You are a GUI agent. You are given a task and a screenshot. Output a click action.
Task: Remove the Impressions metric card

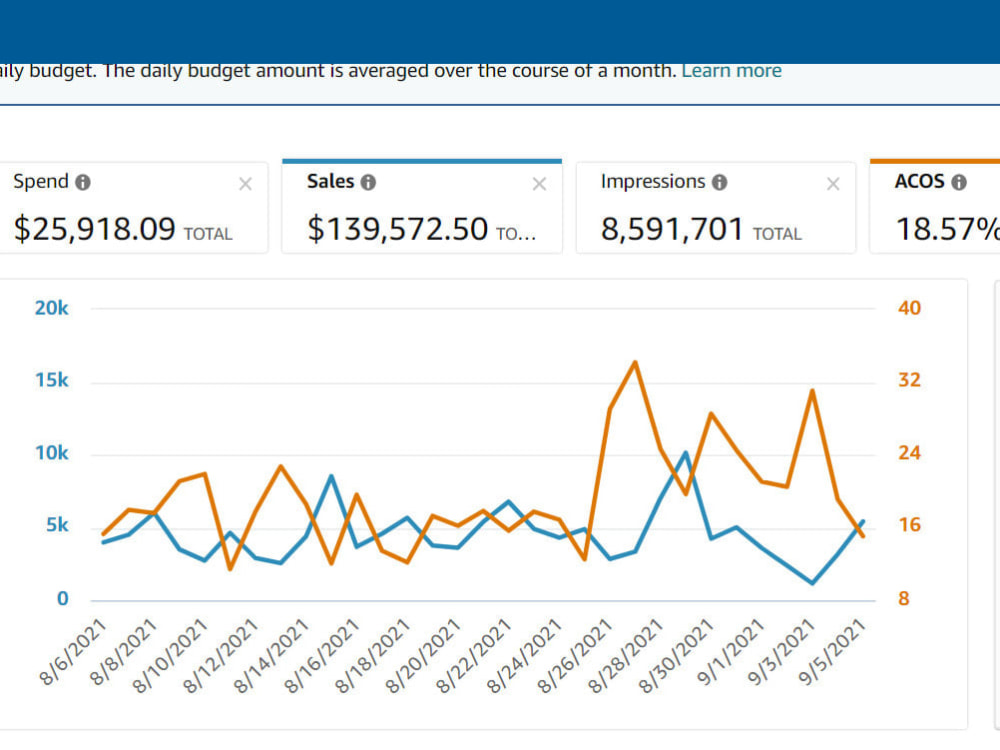pos(833,184)
